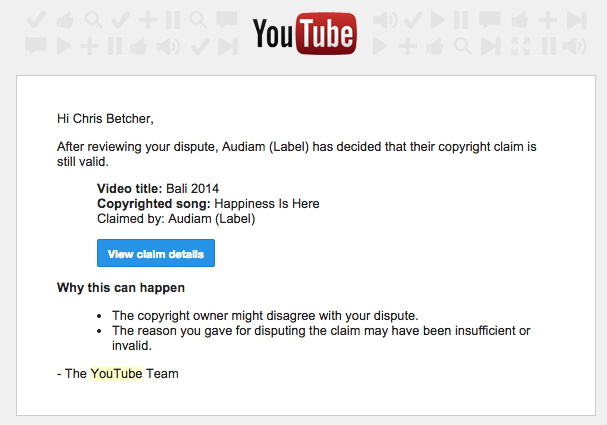Click 'Claimed by: Audiam (Label)' line
Screen dimensions: 607x425
point(176,219)
